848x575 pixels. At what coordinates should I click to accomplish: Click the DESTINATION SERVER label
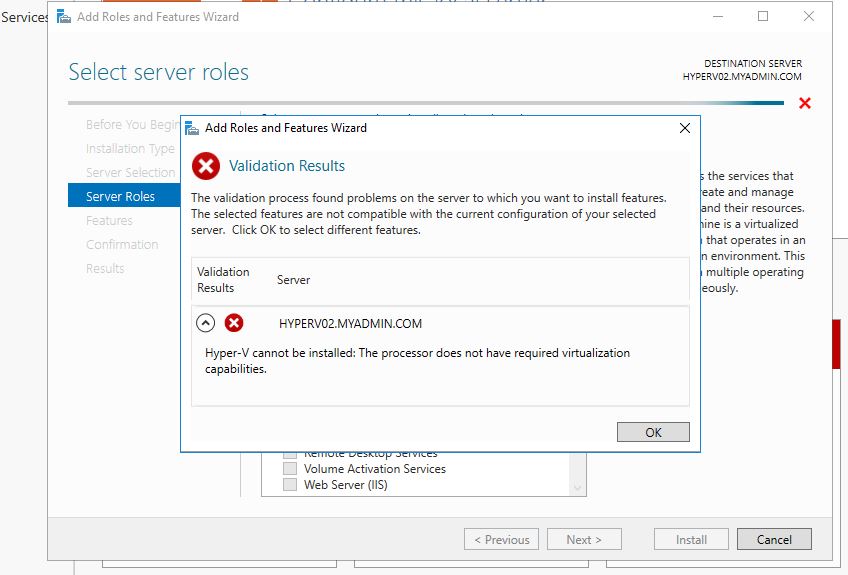pyautogui.click(x=753, y=63)
